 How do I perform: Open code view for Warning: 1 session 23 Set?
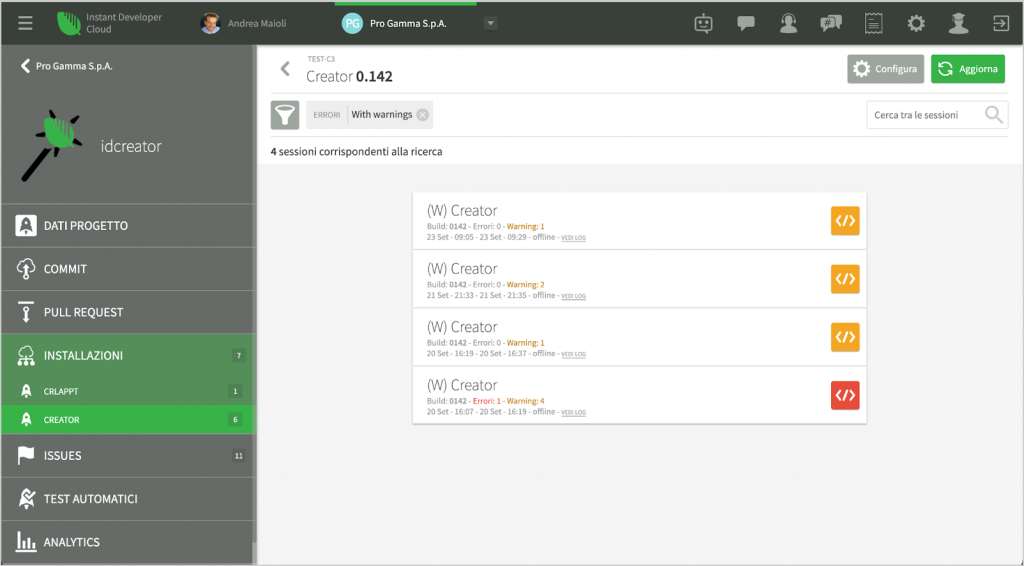coord(845,221)
